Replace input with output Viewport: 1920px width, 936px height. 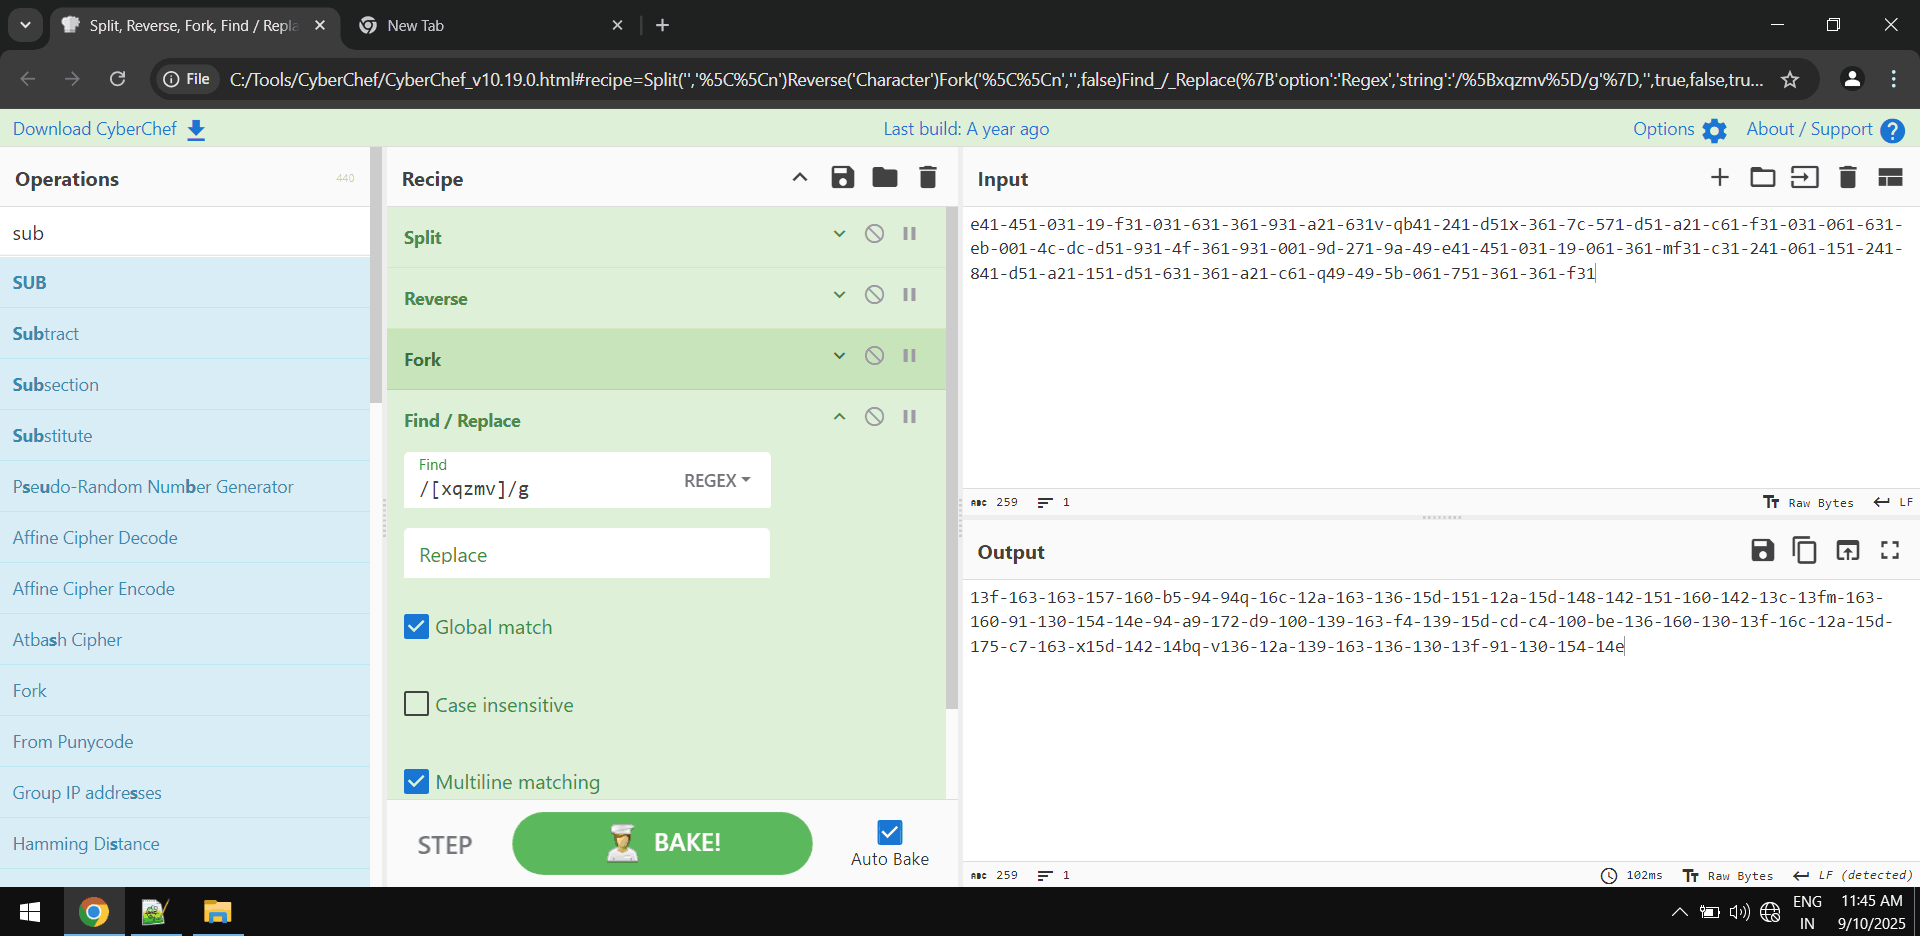1848,550
